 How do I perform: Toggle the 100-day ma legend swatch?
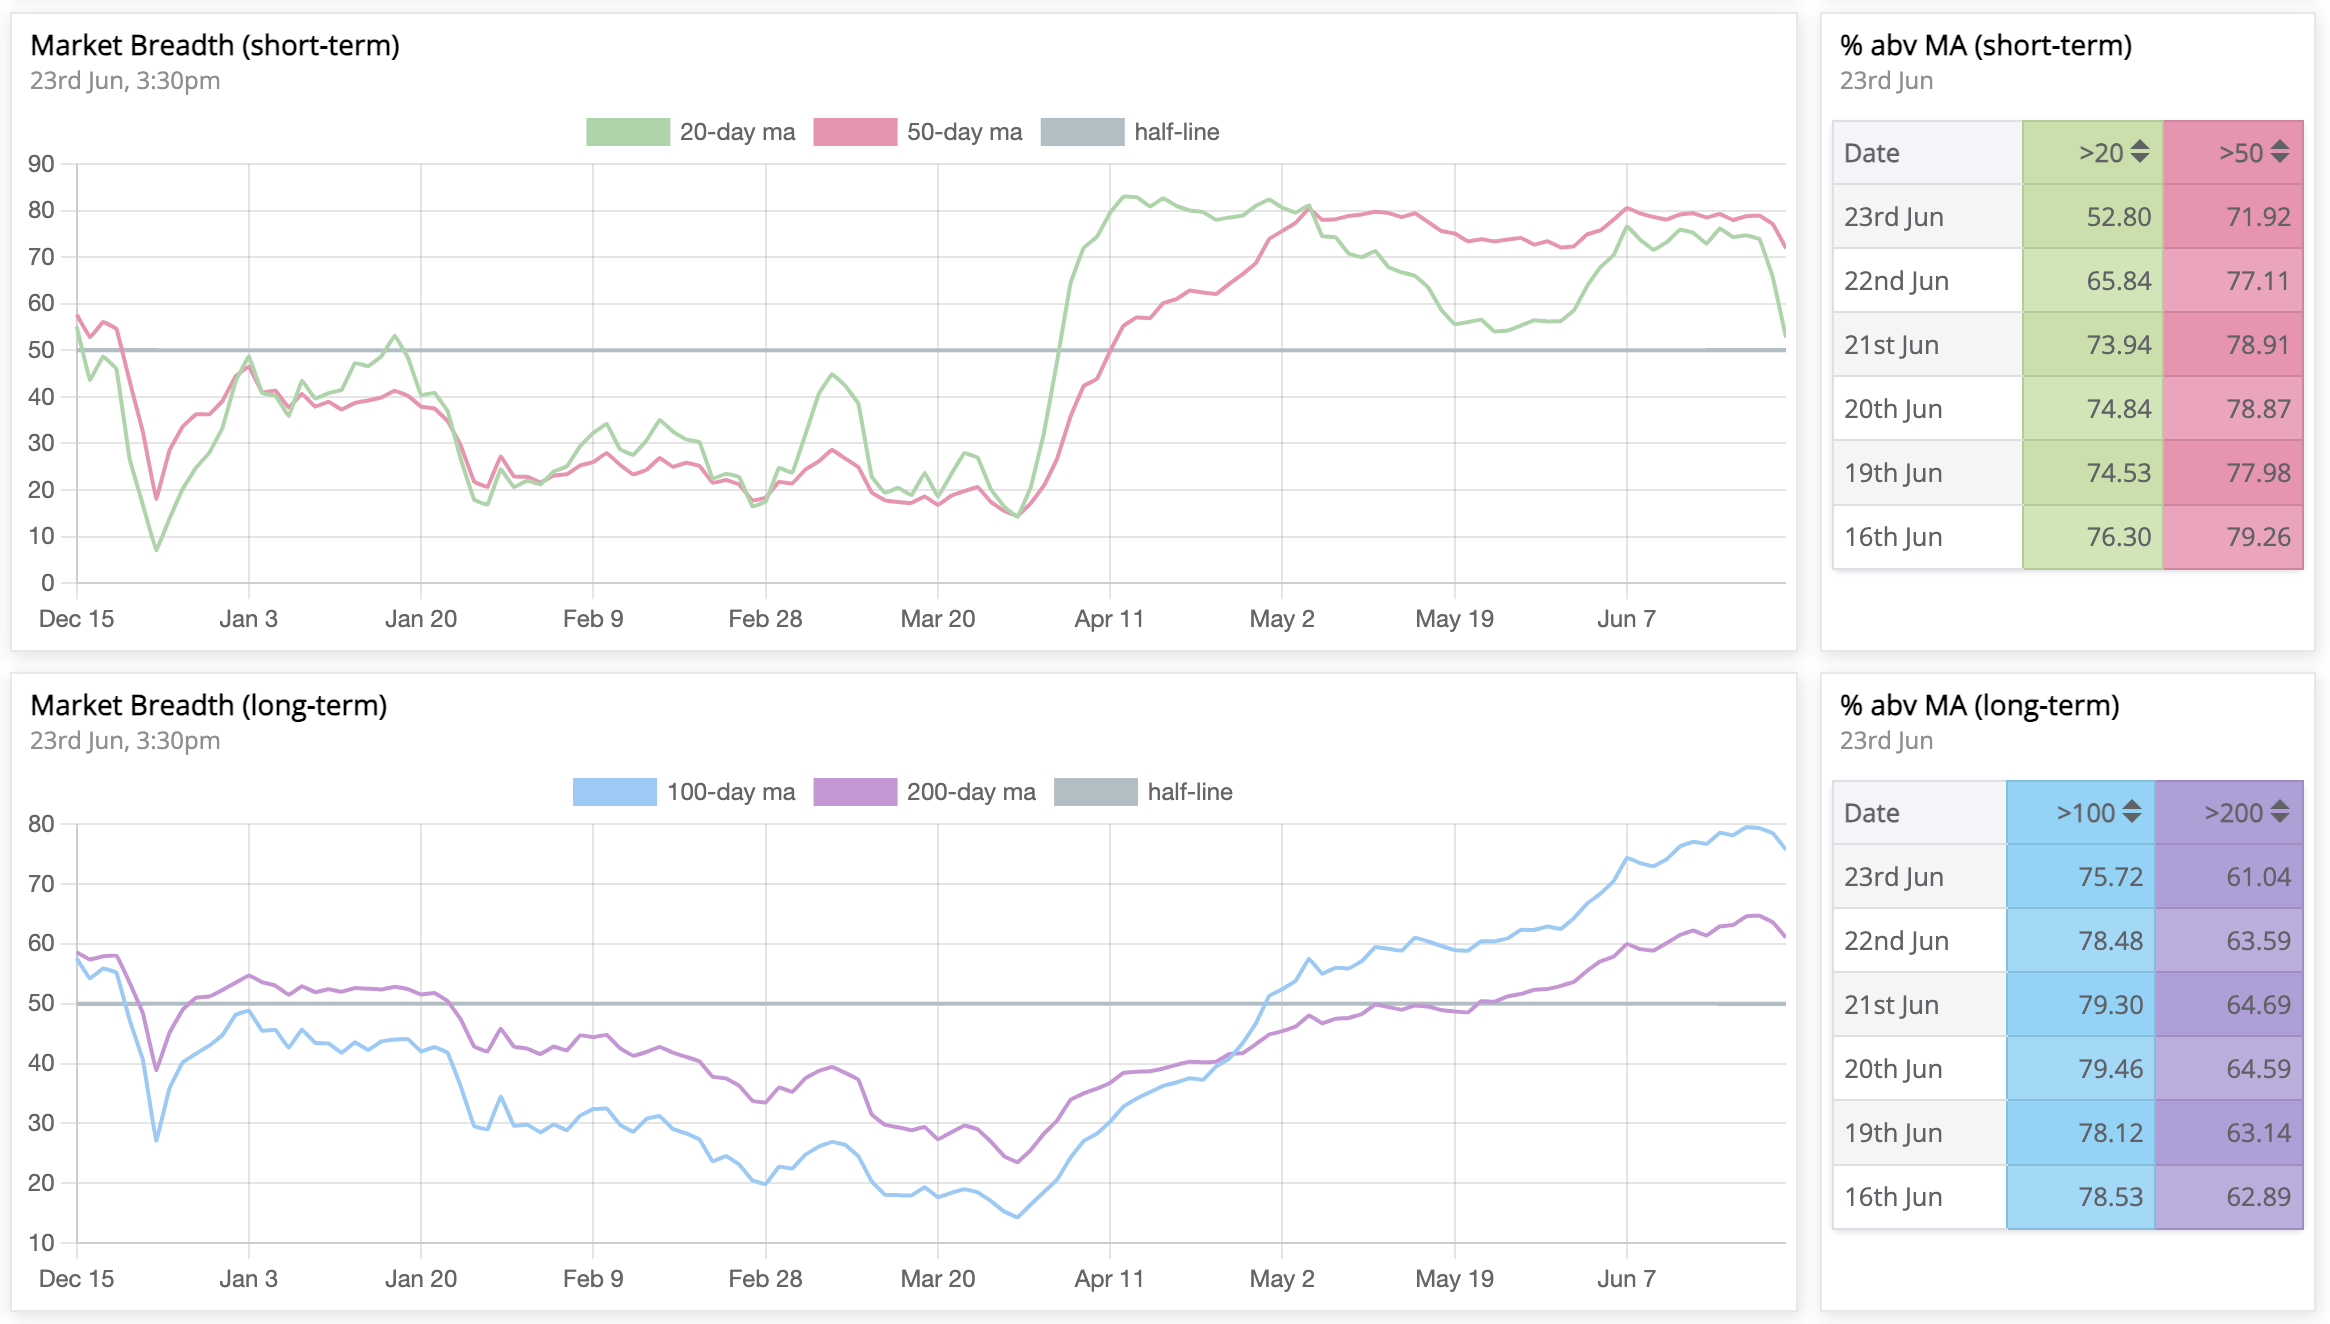click(615, 792)
